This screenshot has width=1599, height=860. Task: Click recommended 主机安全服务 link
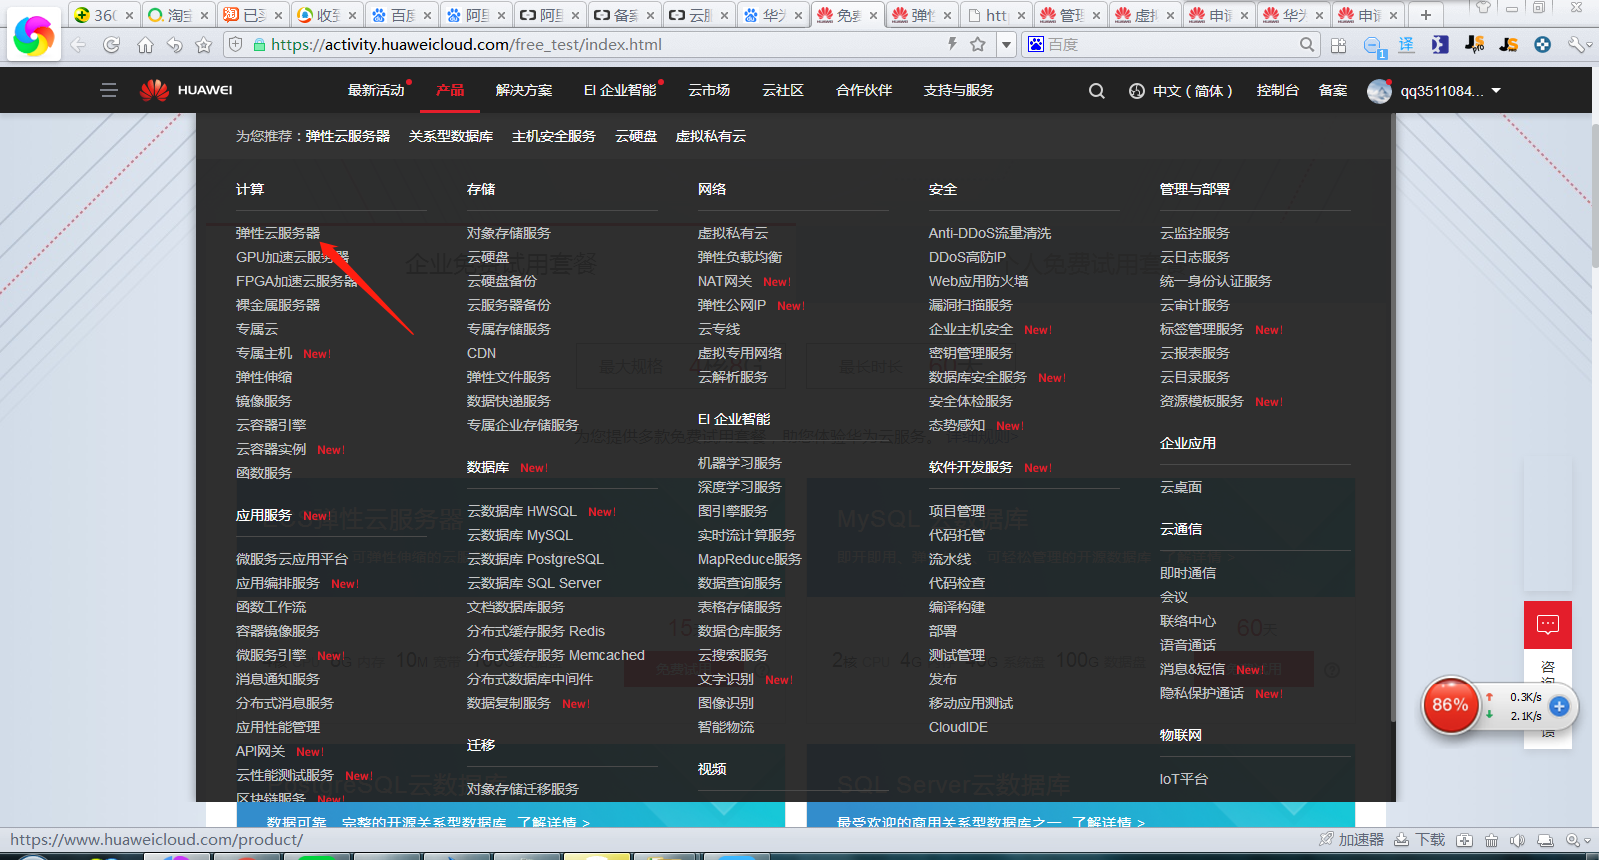[554, 136]
